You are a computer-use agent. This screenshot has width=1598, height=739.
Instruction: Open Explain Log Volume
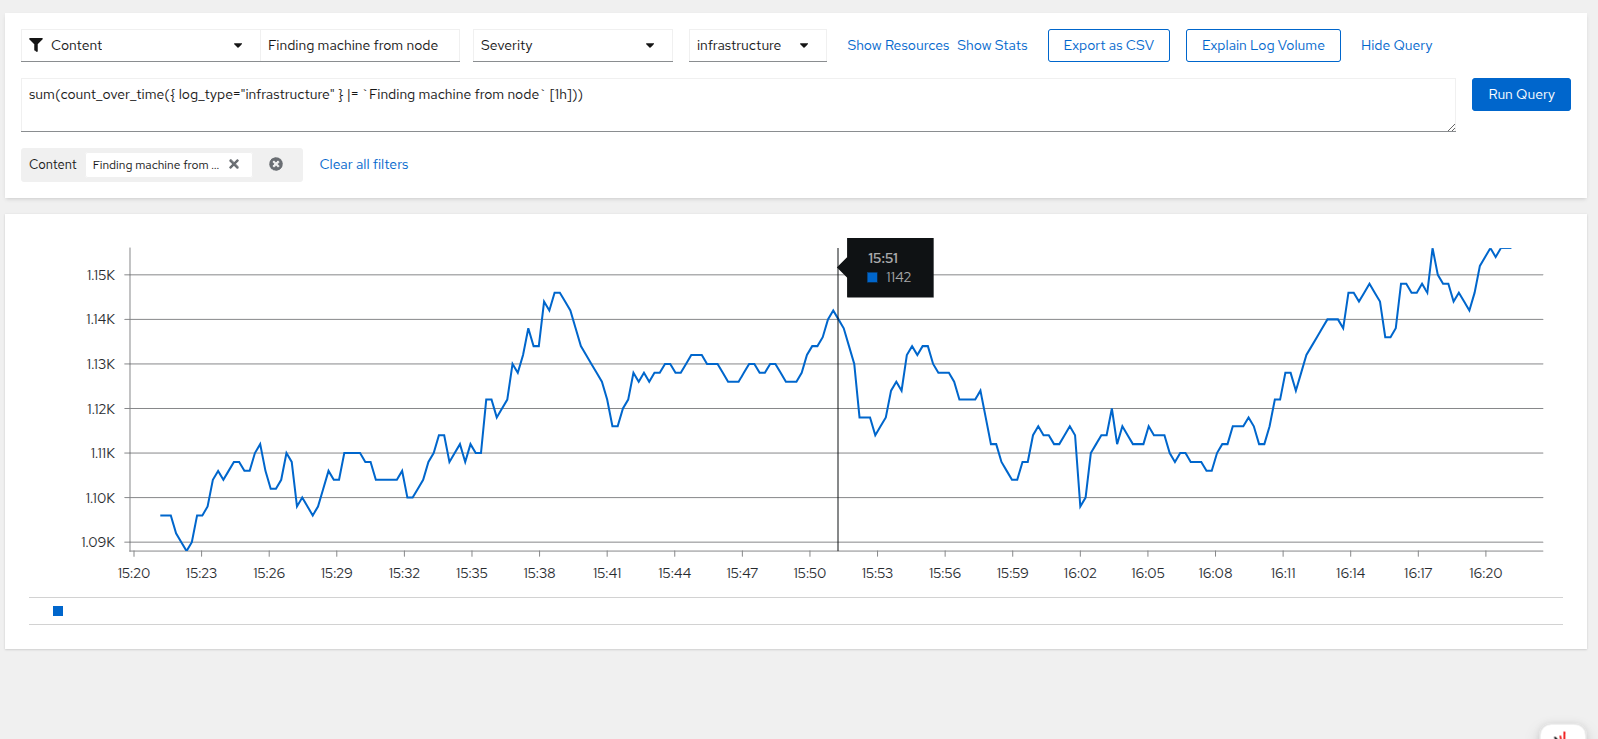1263,45
